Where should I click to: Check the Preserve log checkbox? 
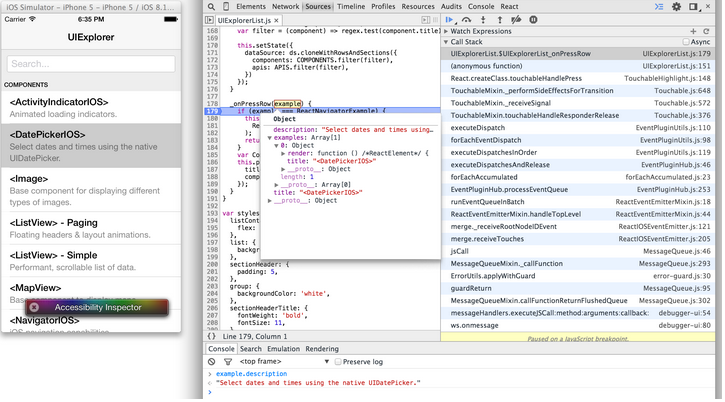click(x=338, y=360)
